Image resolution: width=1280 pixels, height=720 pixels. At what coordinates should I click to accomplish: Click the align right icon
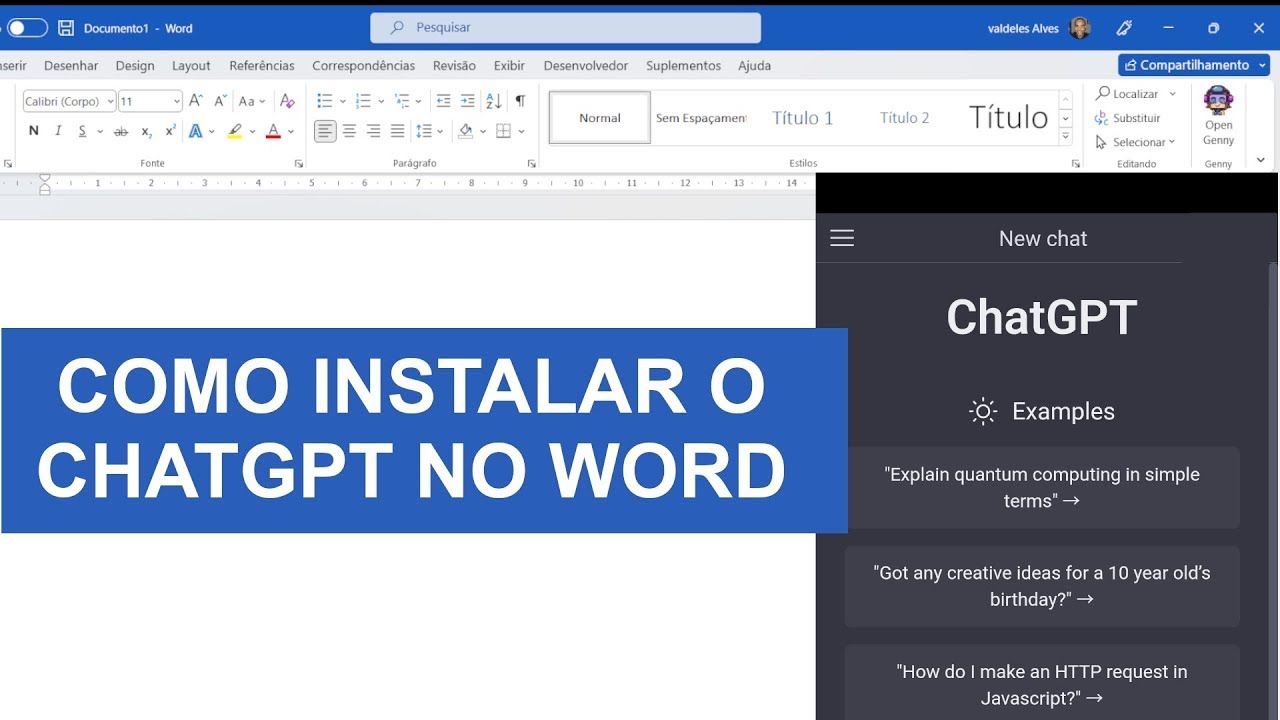[x=373, y=131]
